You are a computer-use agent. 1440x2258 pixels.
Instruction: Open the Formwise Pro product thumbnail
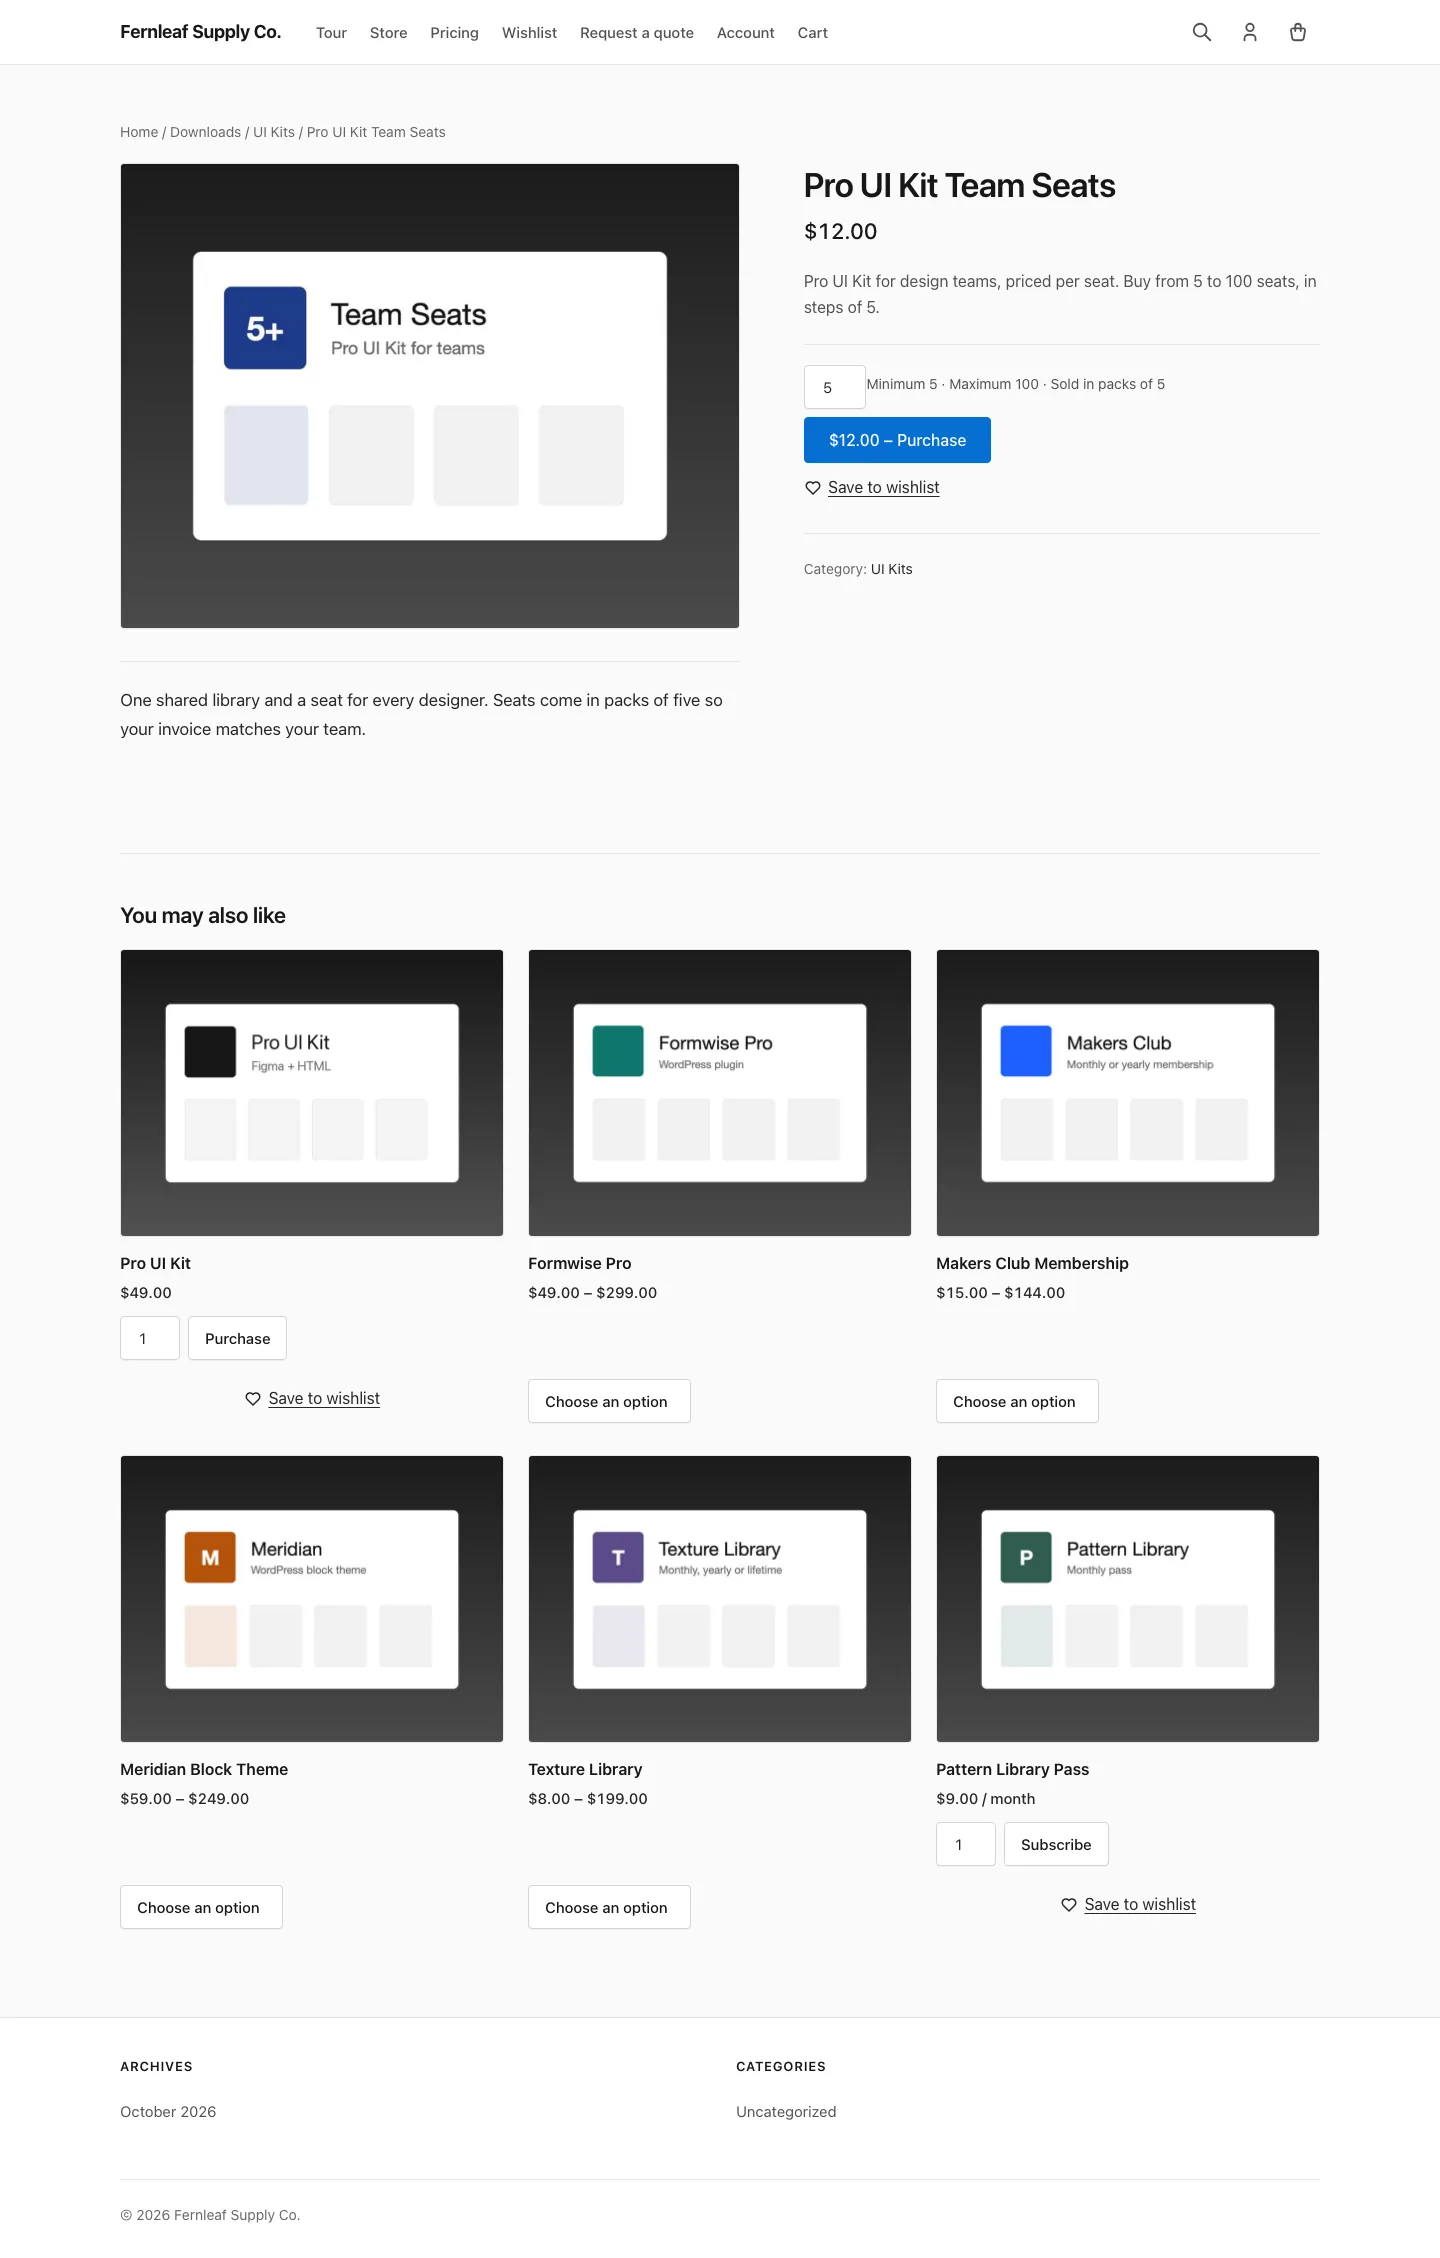pyautogui.click(x=720, y=1093)
